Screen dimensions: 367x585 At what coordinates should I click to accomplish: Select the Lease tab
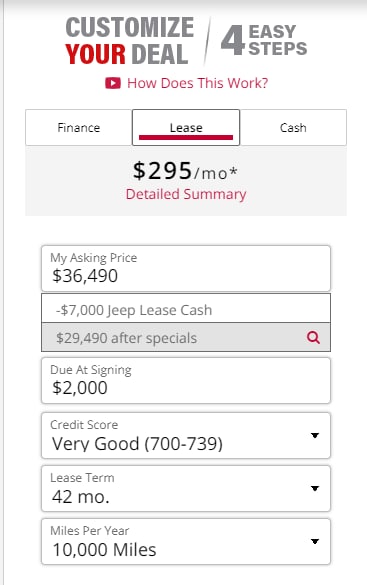point(186,128)
